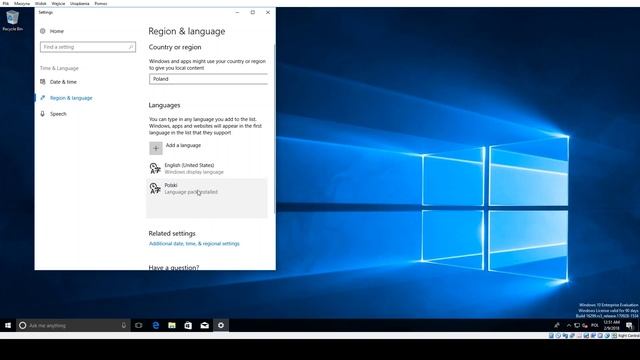
Task: Click the volume icon in system tray
Action: [x=585, y=325]
